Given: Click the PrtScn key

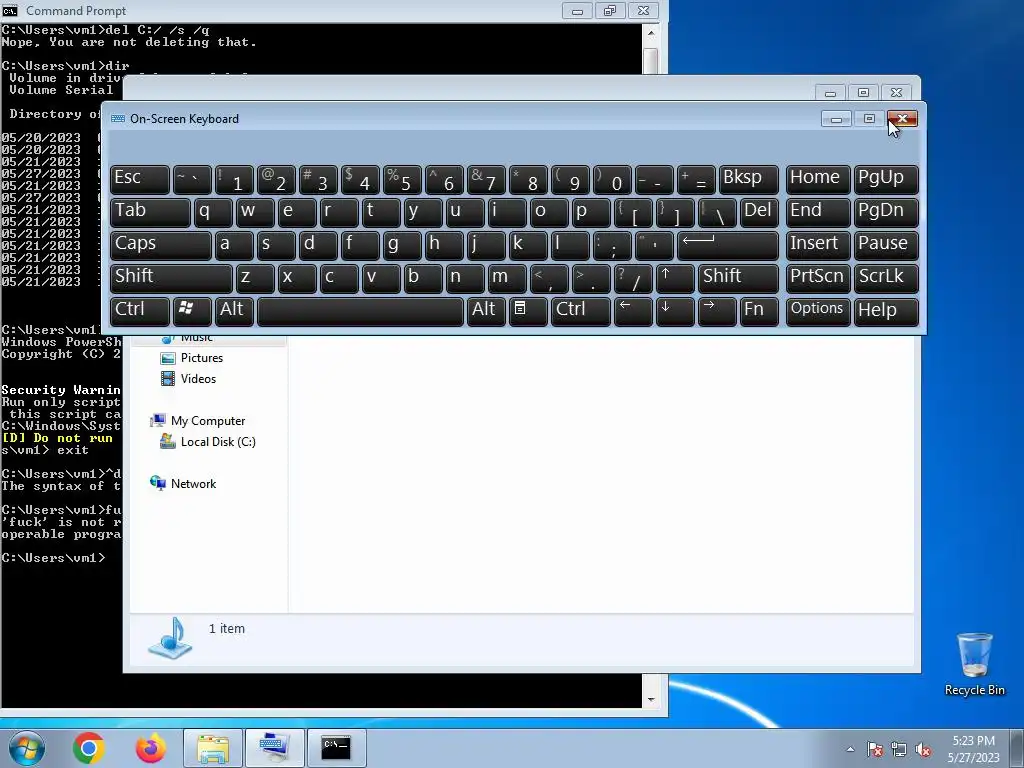Looking at the screenshot, I should 818,278.
